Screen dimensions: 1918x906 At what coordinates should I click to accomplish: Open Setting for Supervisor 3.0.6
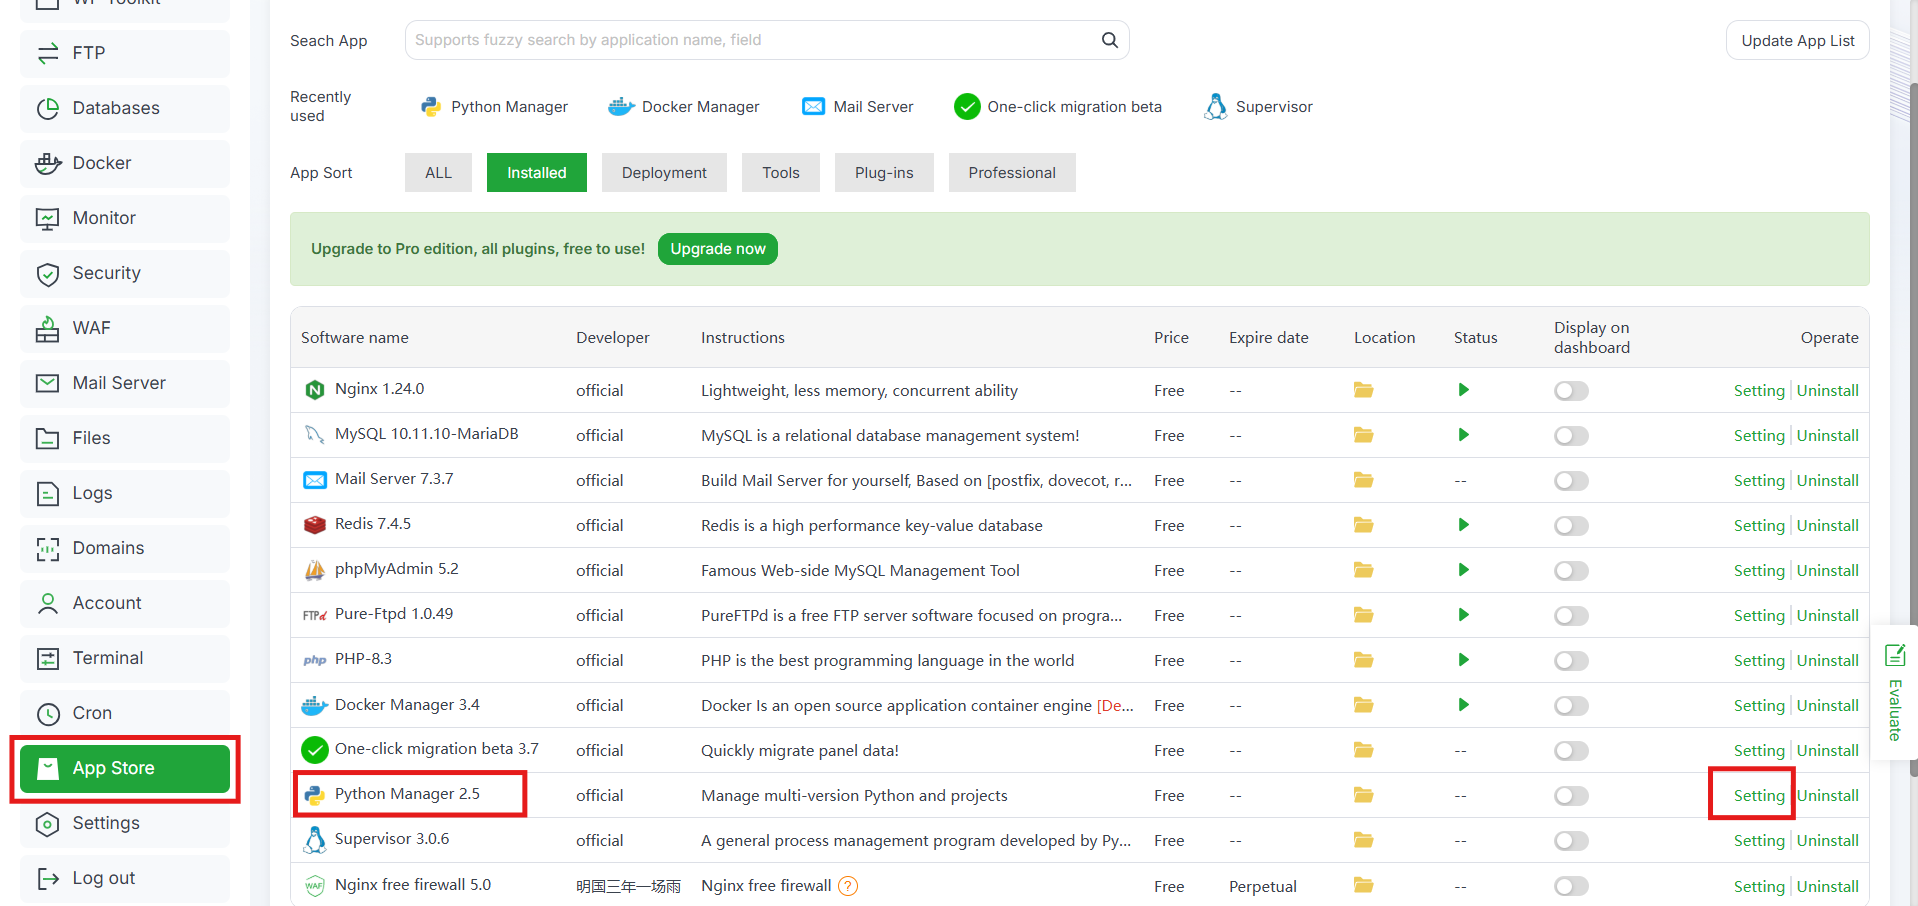[1759, 840]
